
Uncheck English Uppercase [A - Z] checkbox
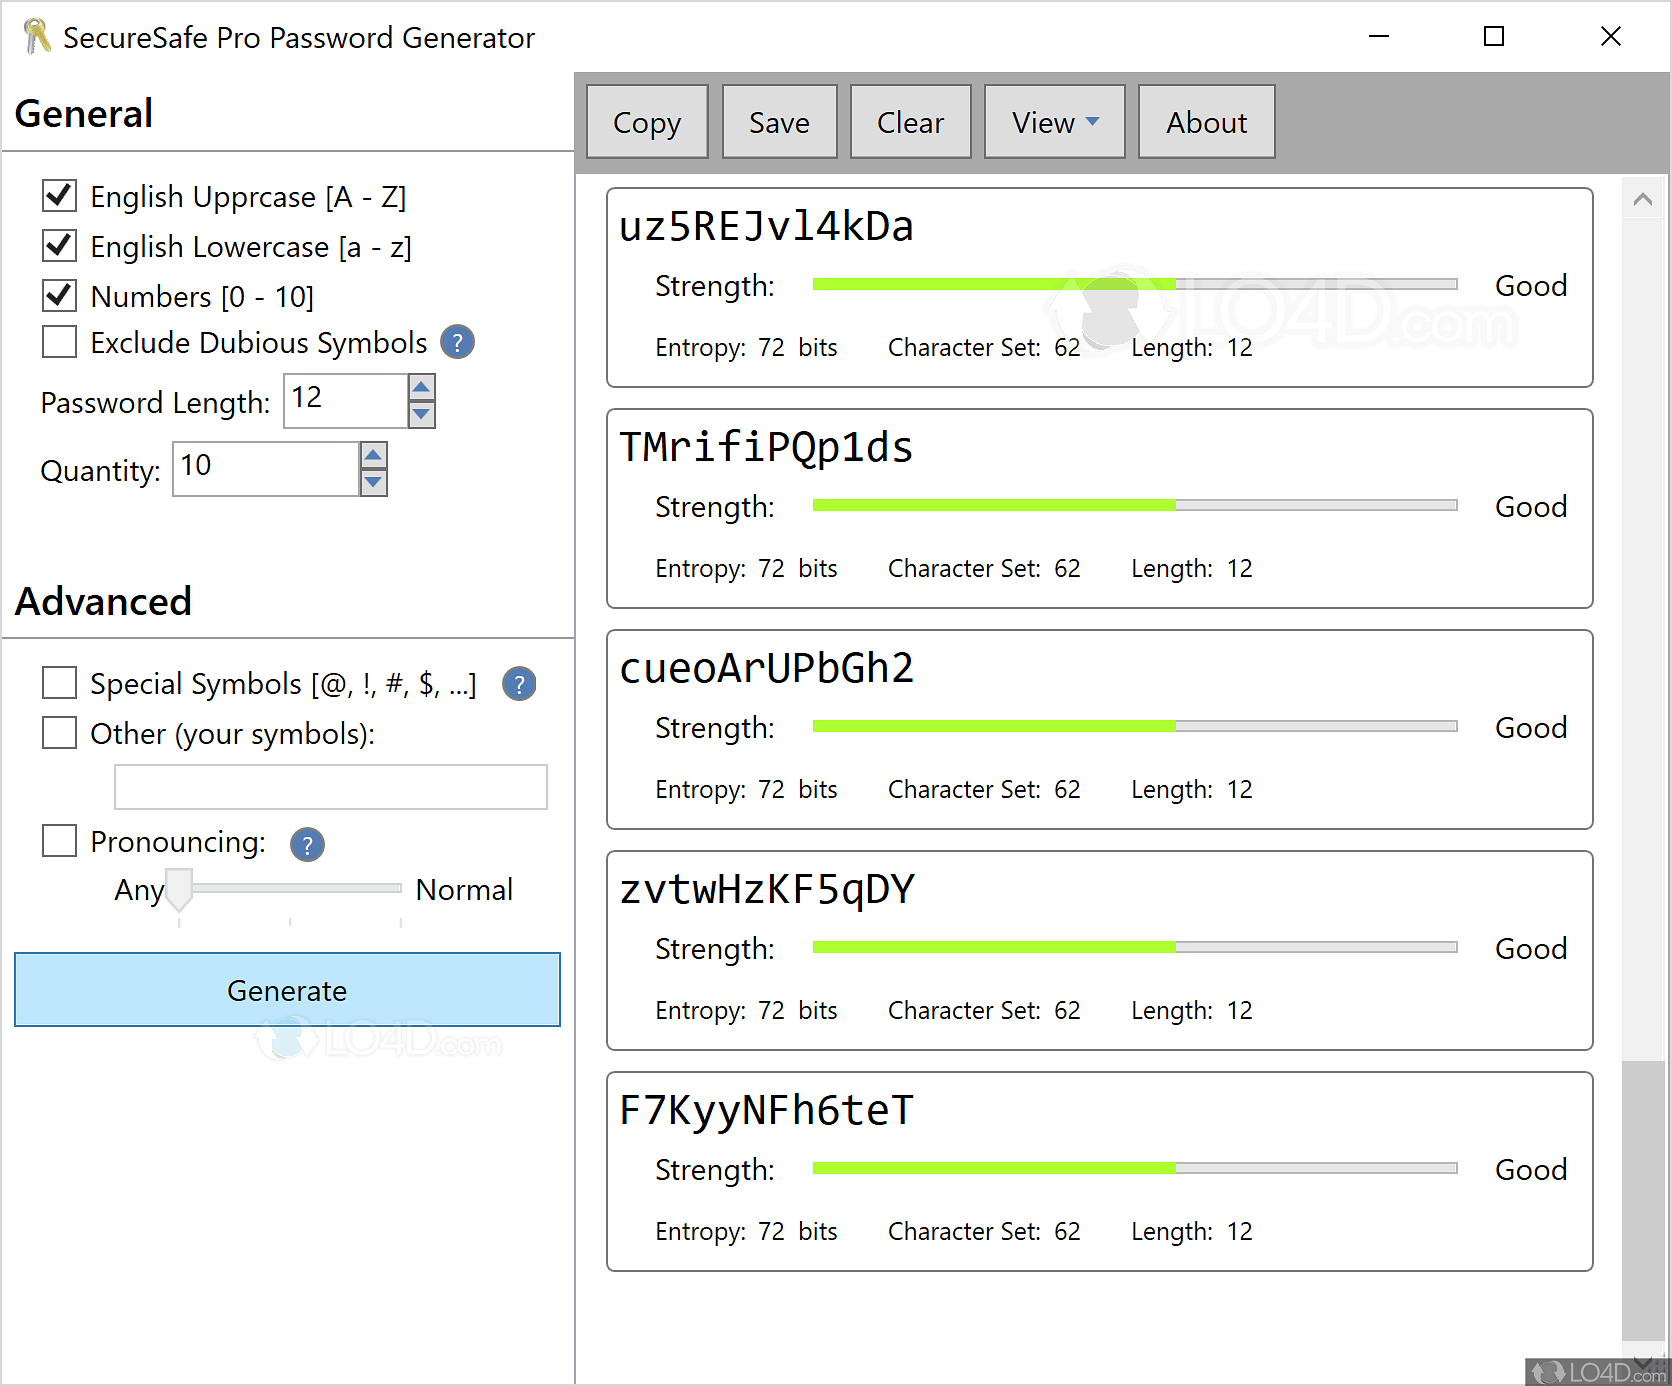(x=60, y=195)
